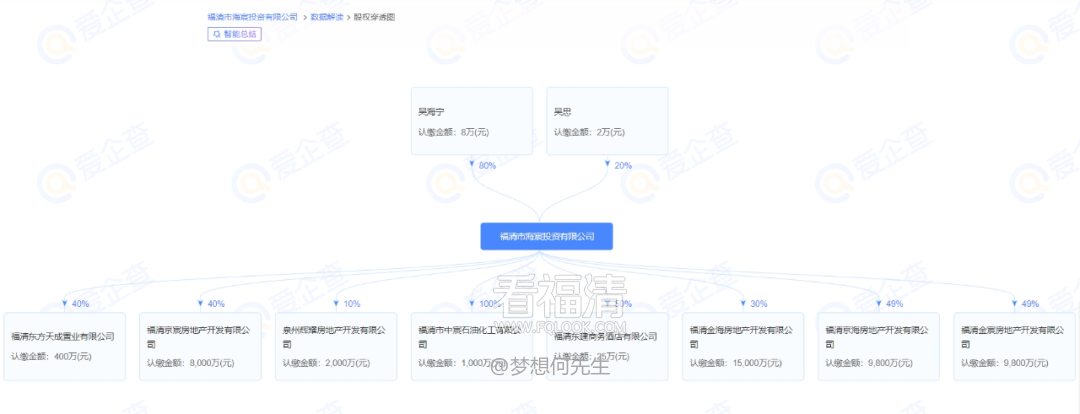The height and width of the screenshot is (414, 1080).
Task: Open the 泉州辉耀房地产开发有限公司 card
Action: (x=336, y=346)
